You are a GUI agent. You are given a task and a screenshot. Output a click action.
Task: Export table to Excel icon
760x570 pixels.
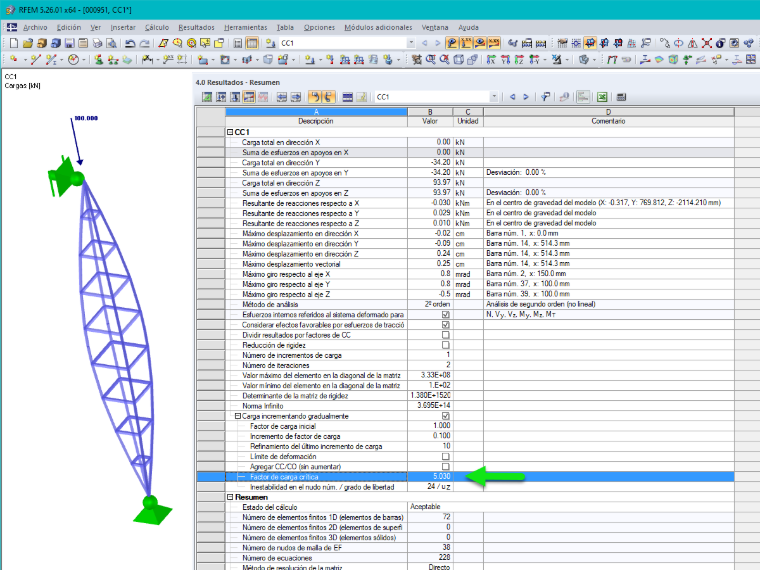pyautogui.click(x=602, y=97)
